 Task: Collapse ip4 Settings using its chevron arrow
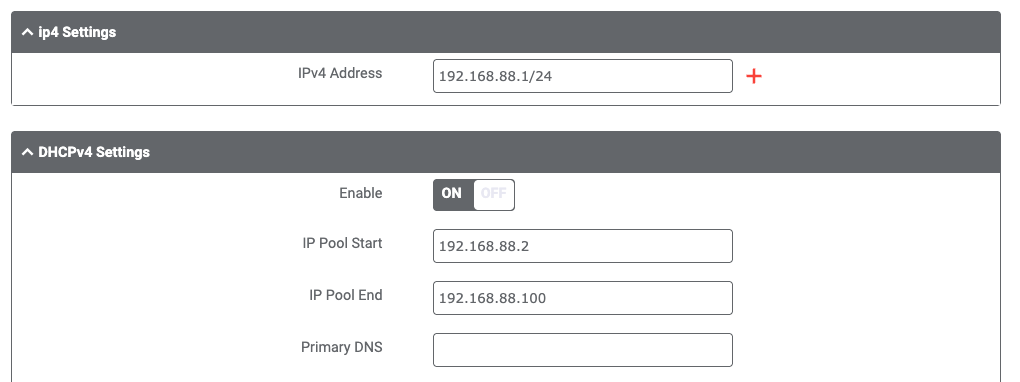coord(27,32)
